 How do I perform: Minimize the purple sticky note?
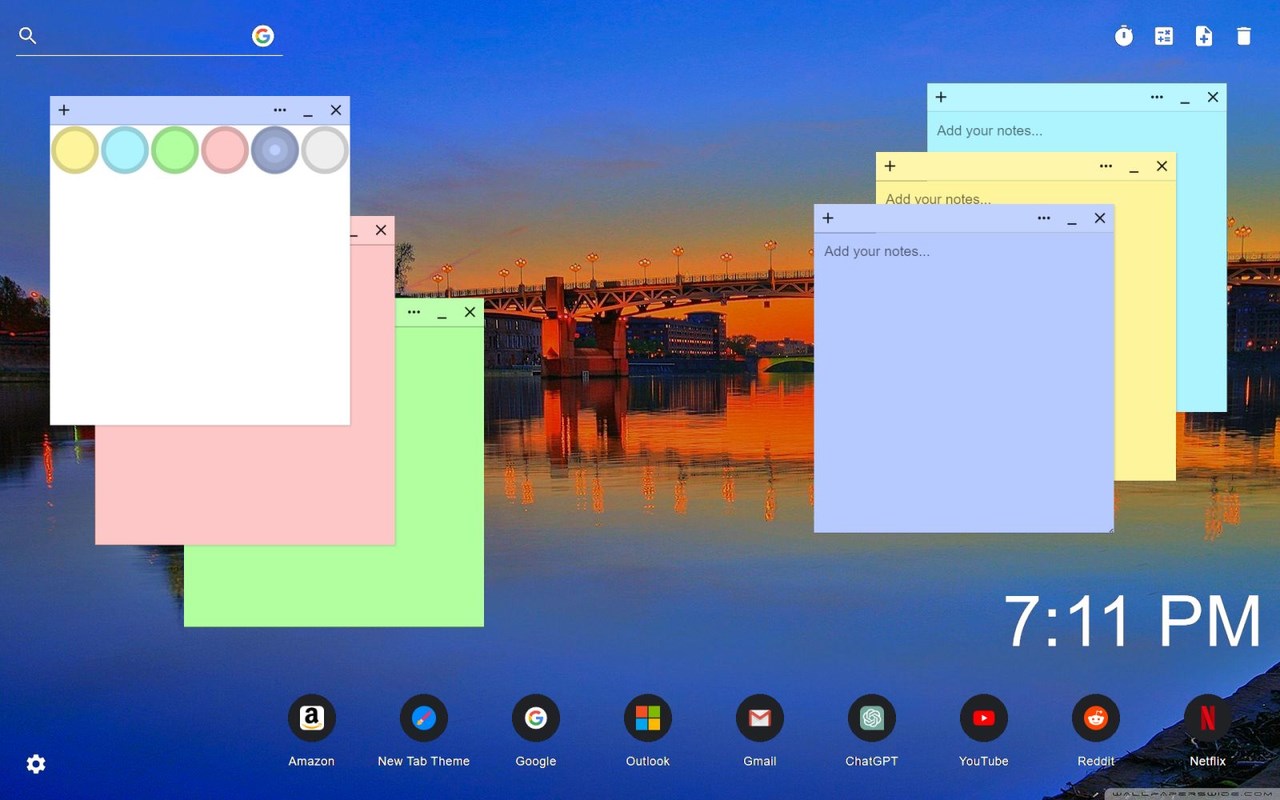(x=1072, y=219)
